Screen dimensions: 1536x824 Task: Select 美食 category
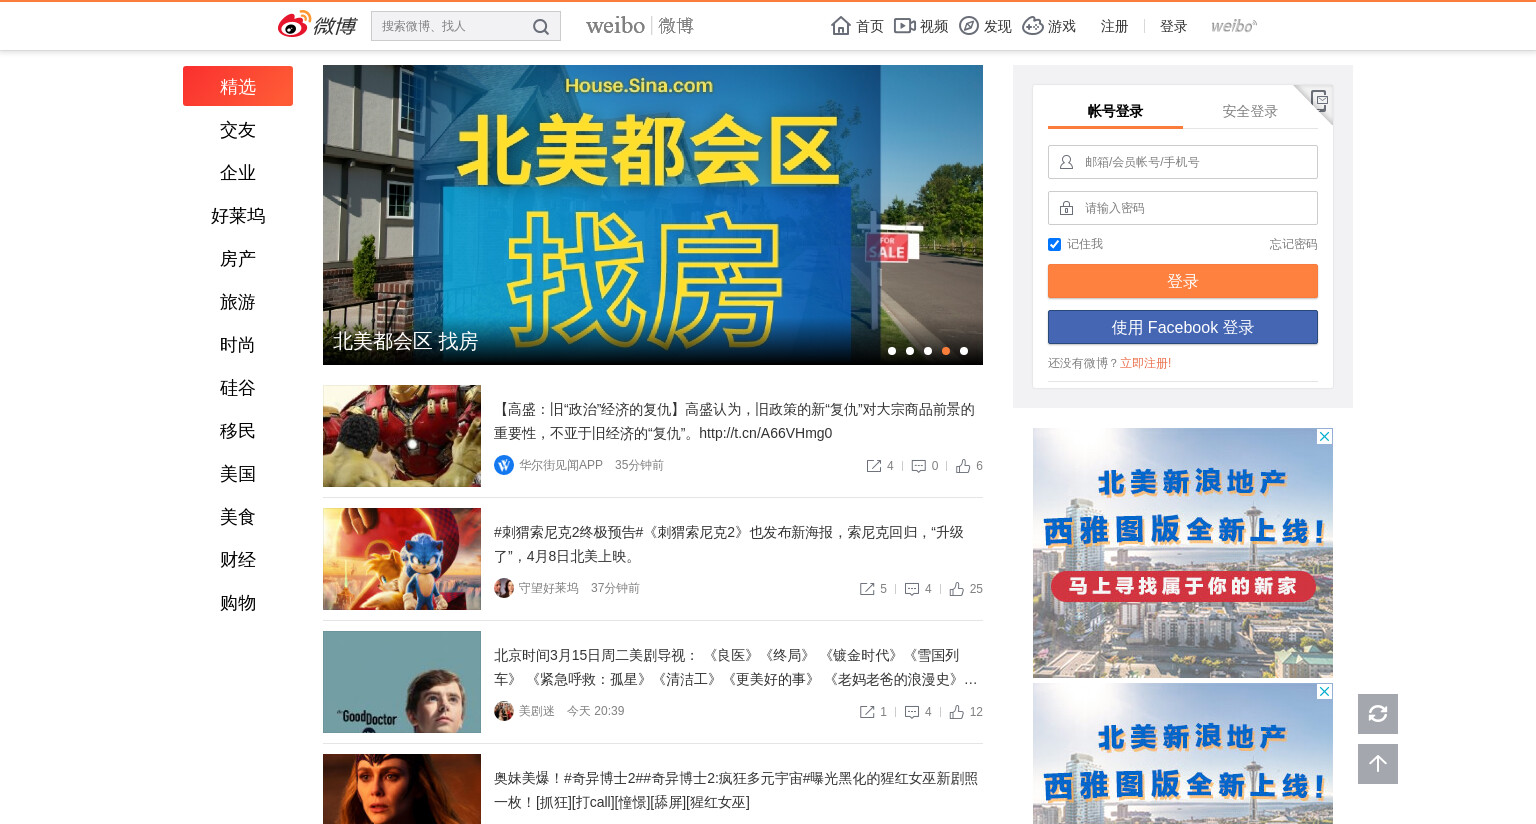point(238,517)
